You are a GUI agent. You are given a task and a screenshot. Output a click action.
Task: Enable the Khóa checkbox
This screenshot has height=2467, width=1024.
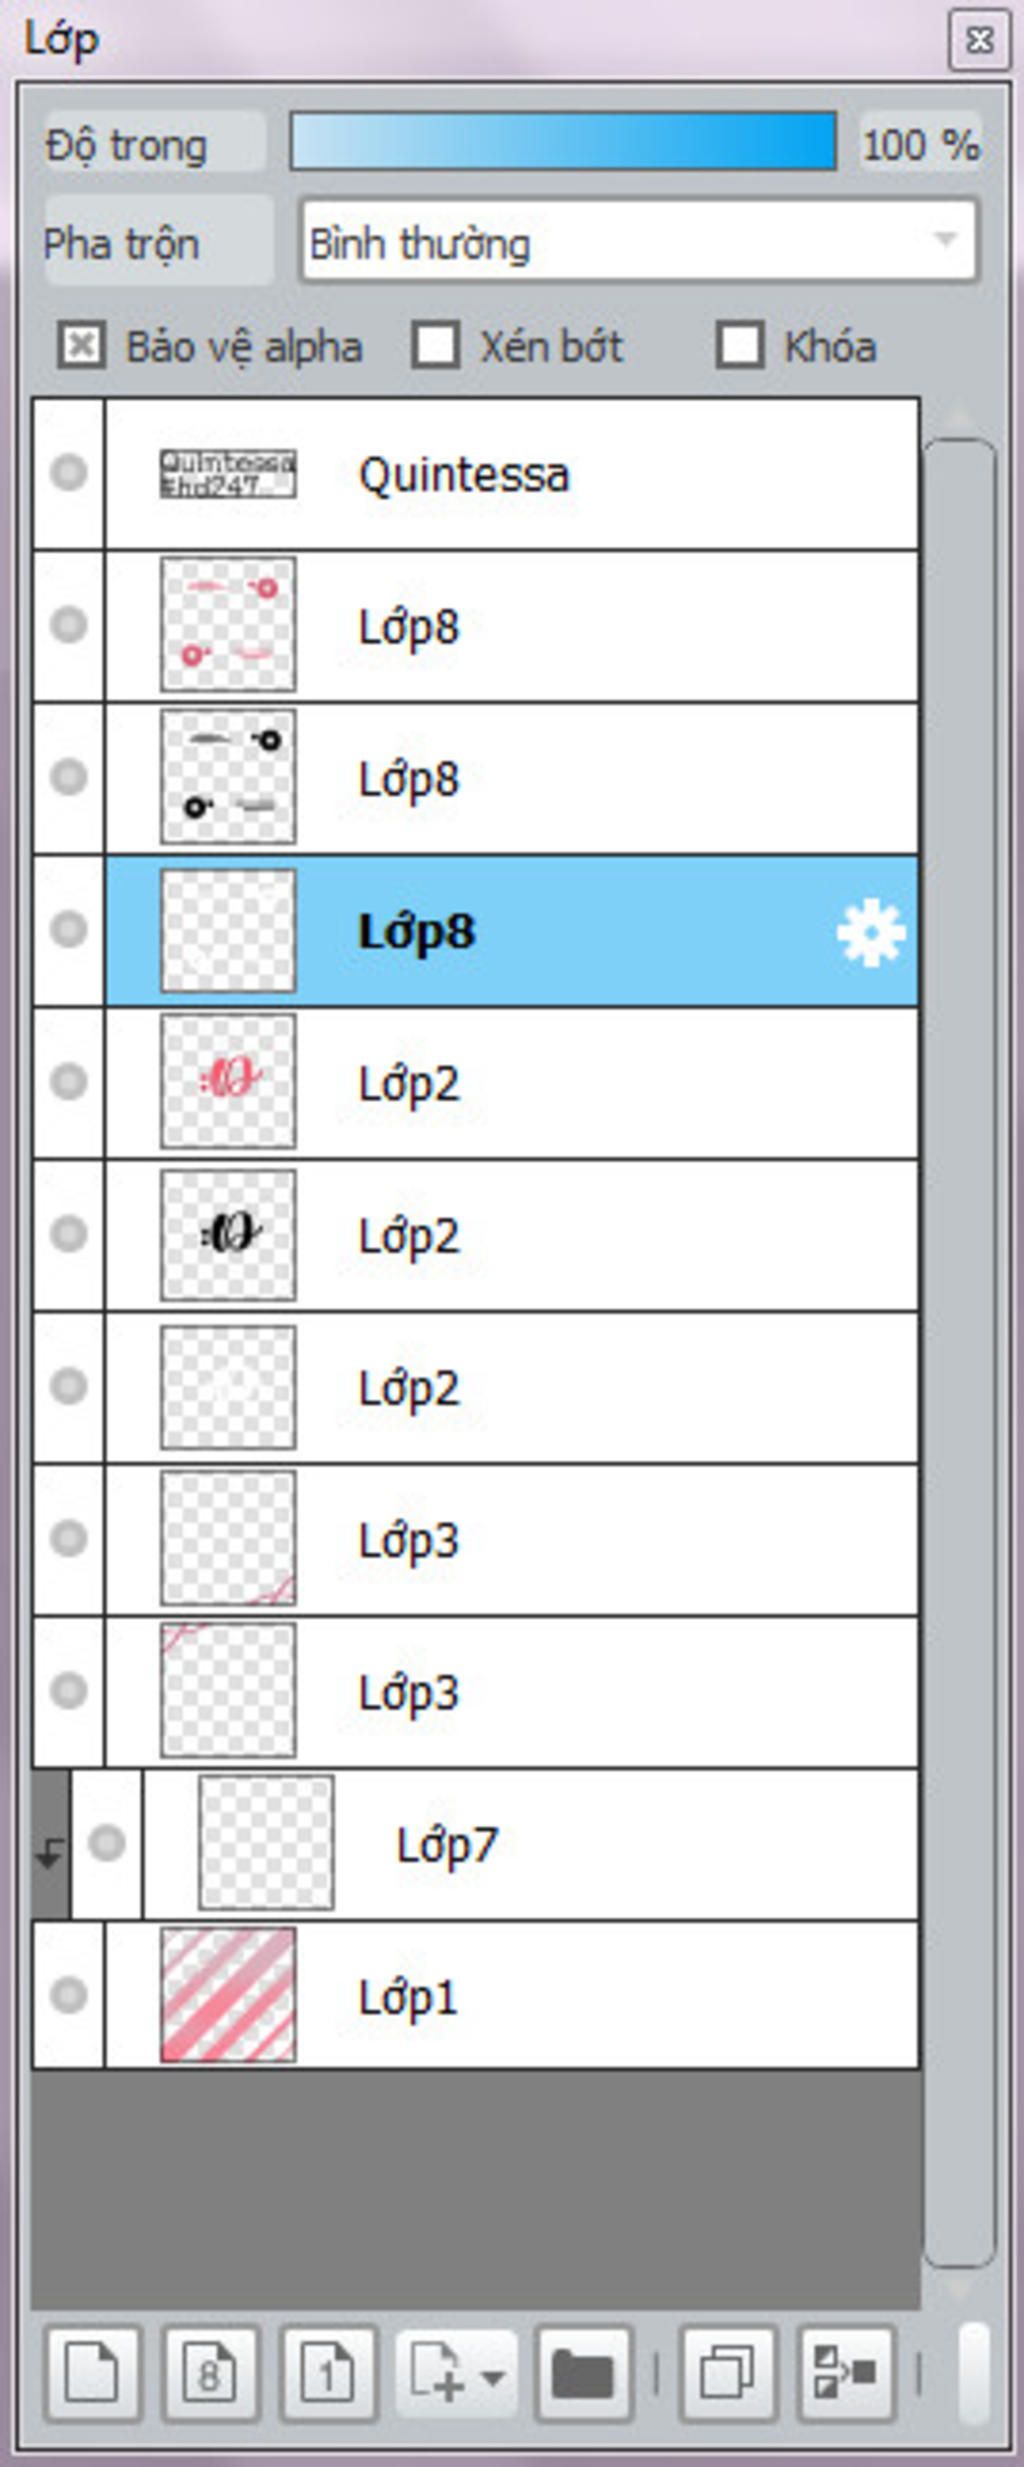(740, 346)
